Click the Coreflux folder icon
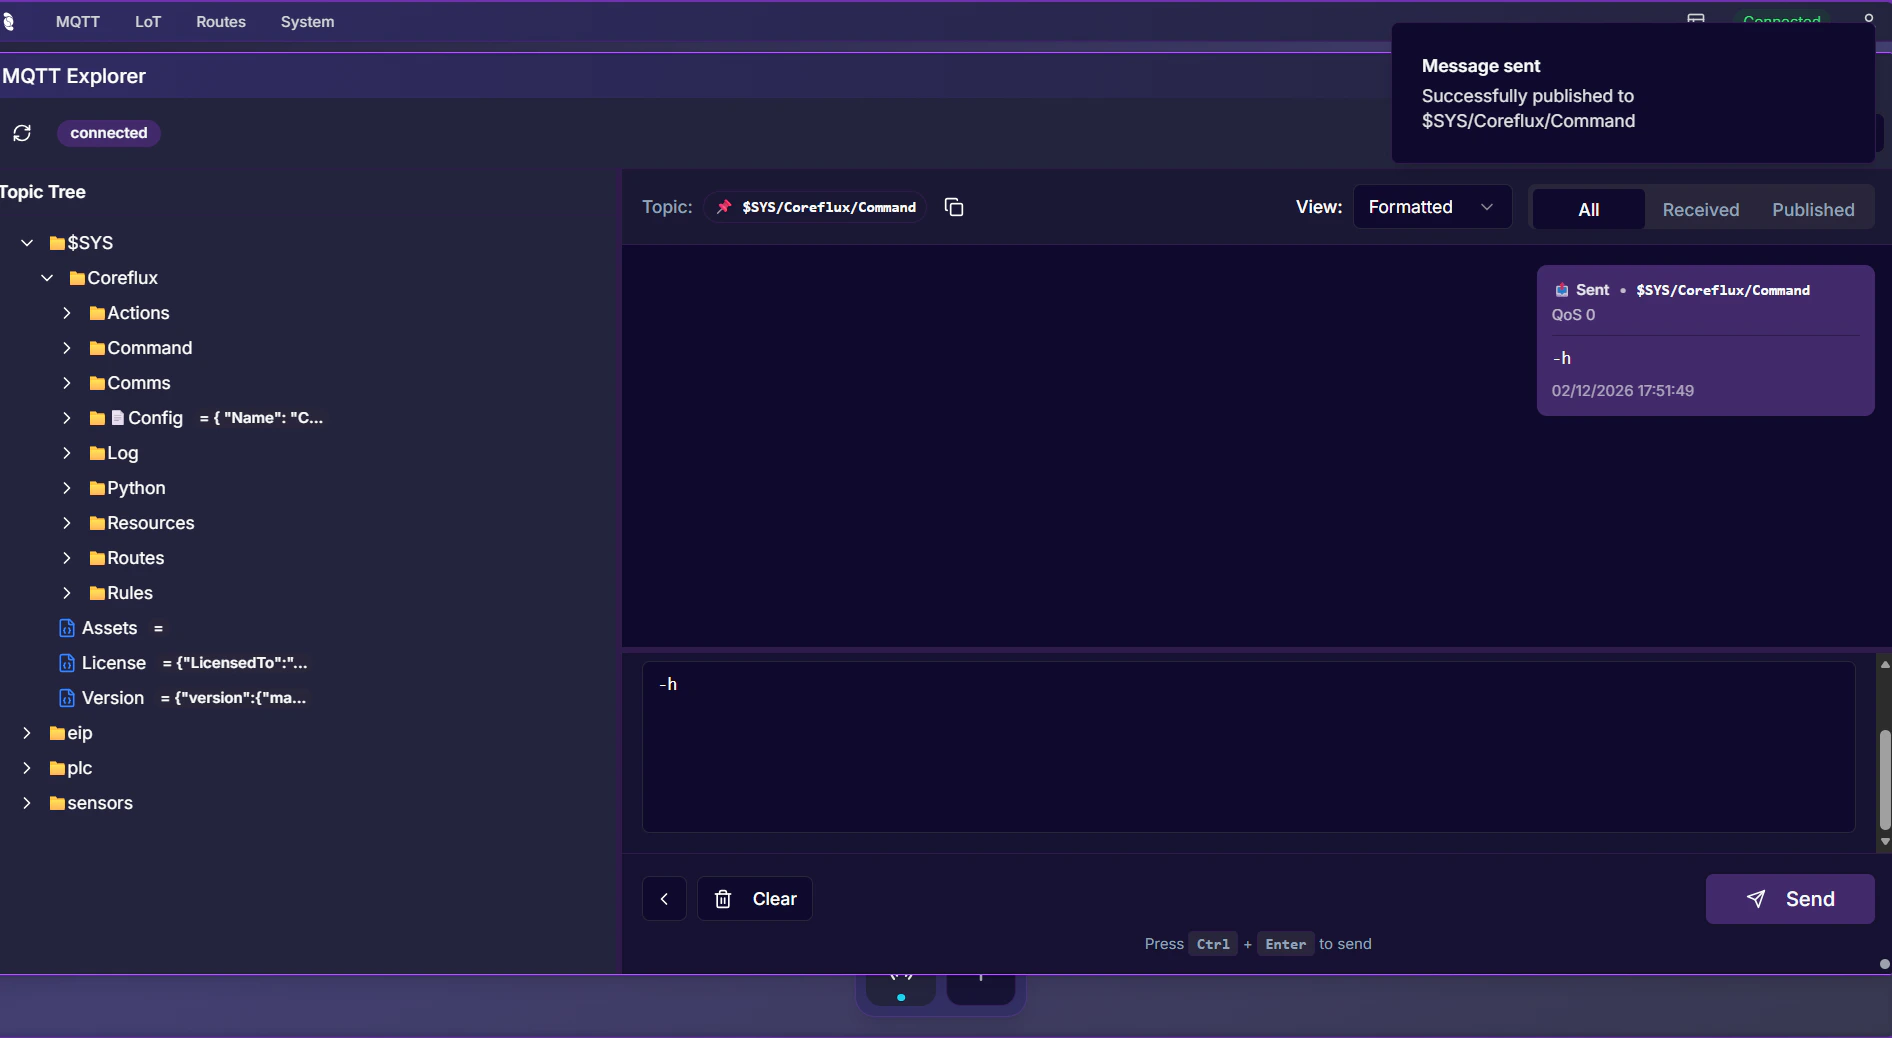 (x=77, y=278)
